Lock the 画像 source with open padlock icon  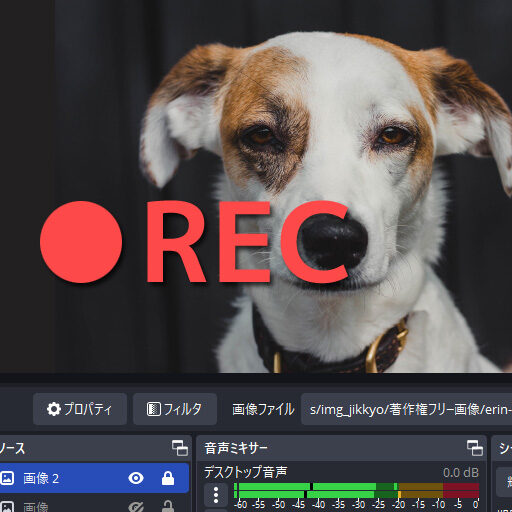pos(168,506)
